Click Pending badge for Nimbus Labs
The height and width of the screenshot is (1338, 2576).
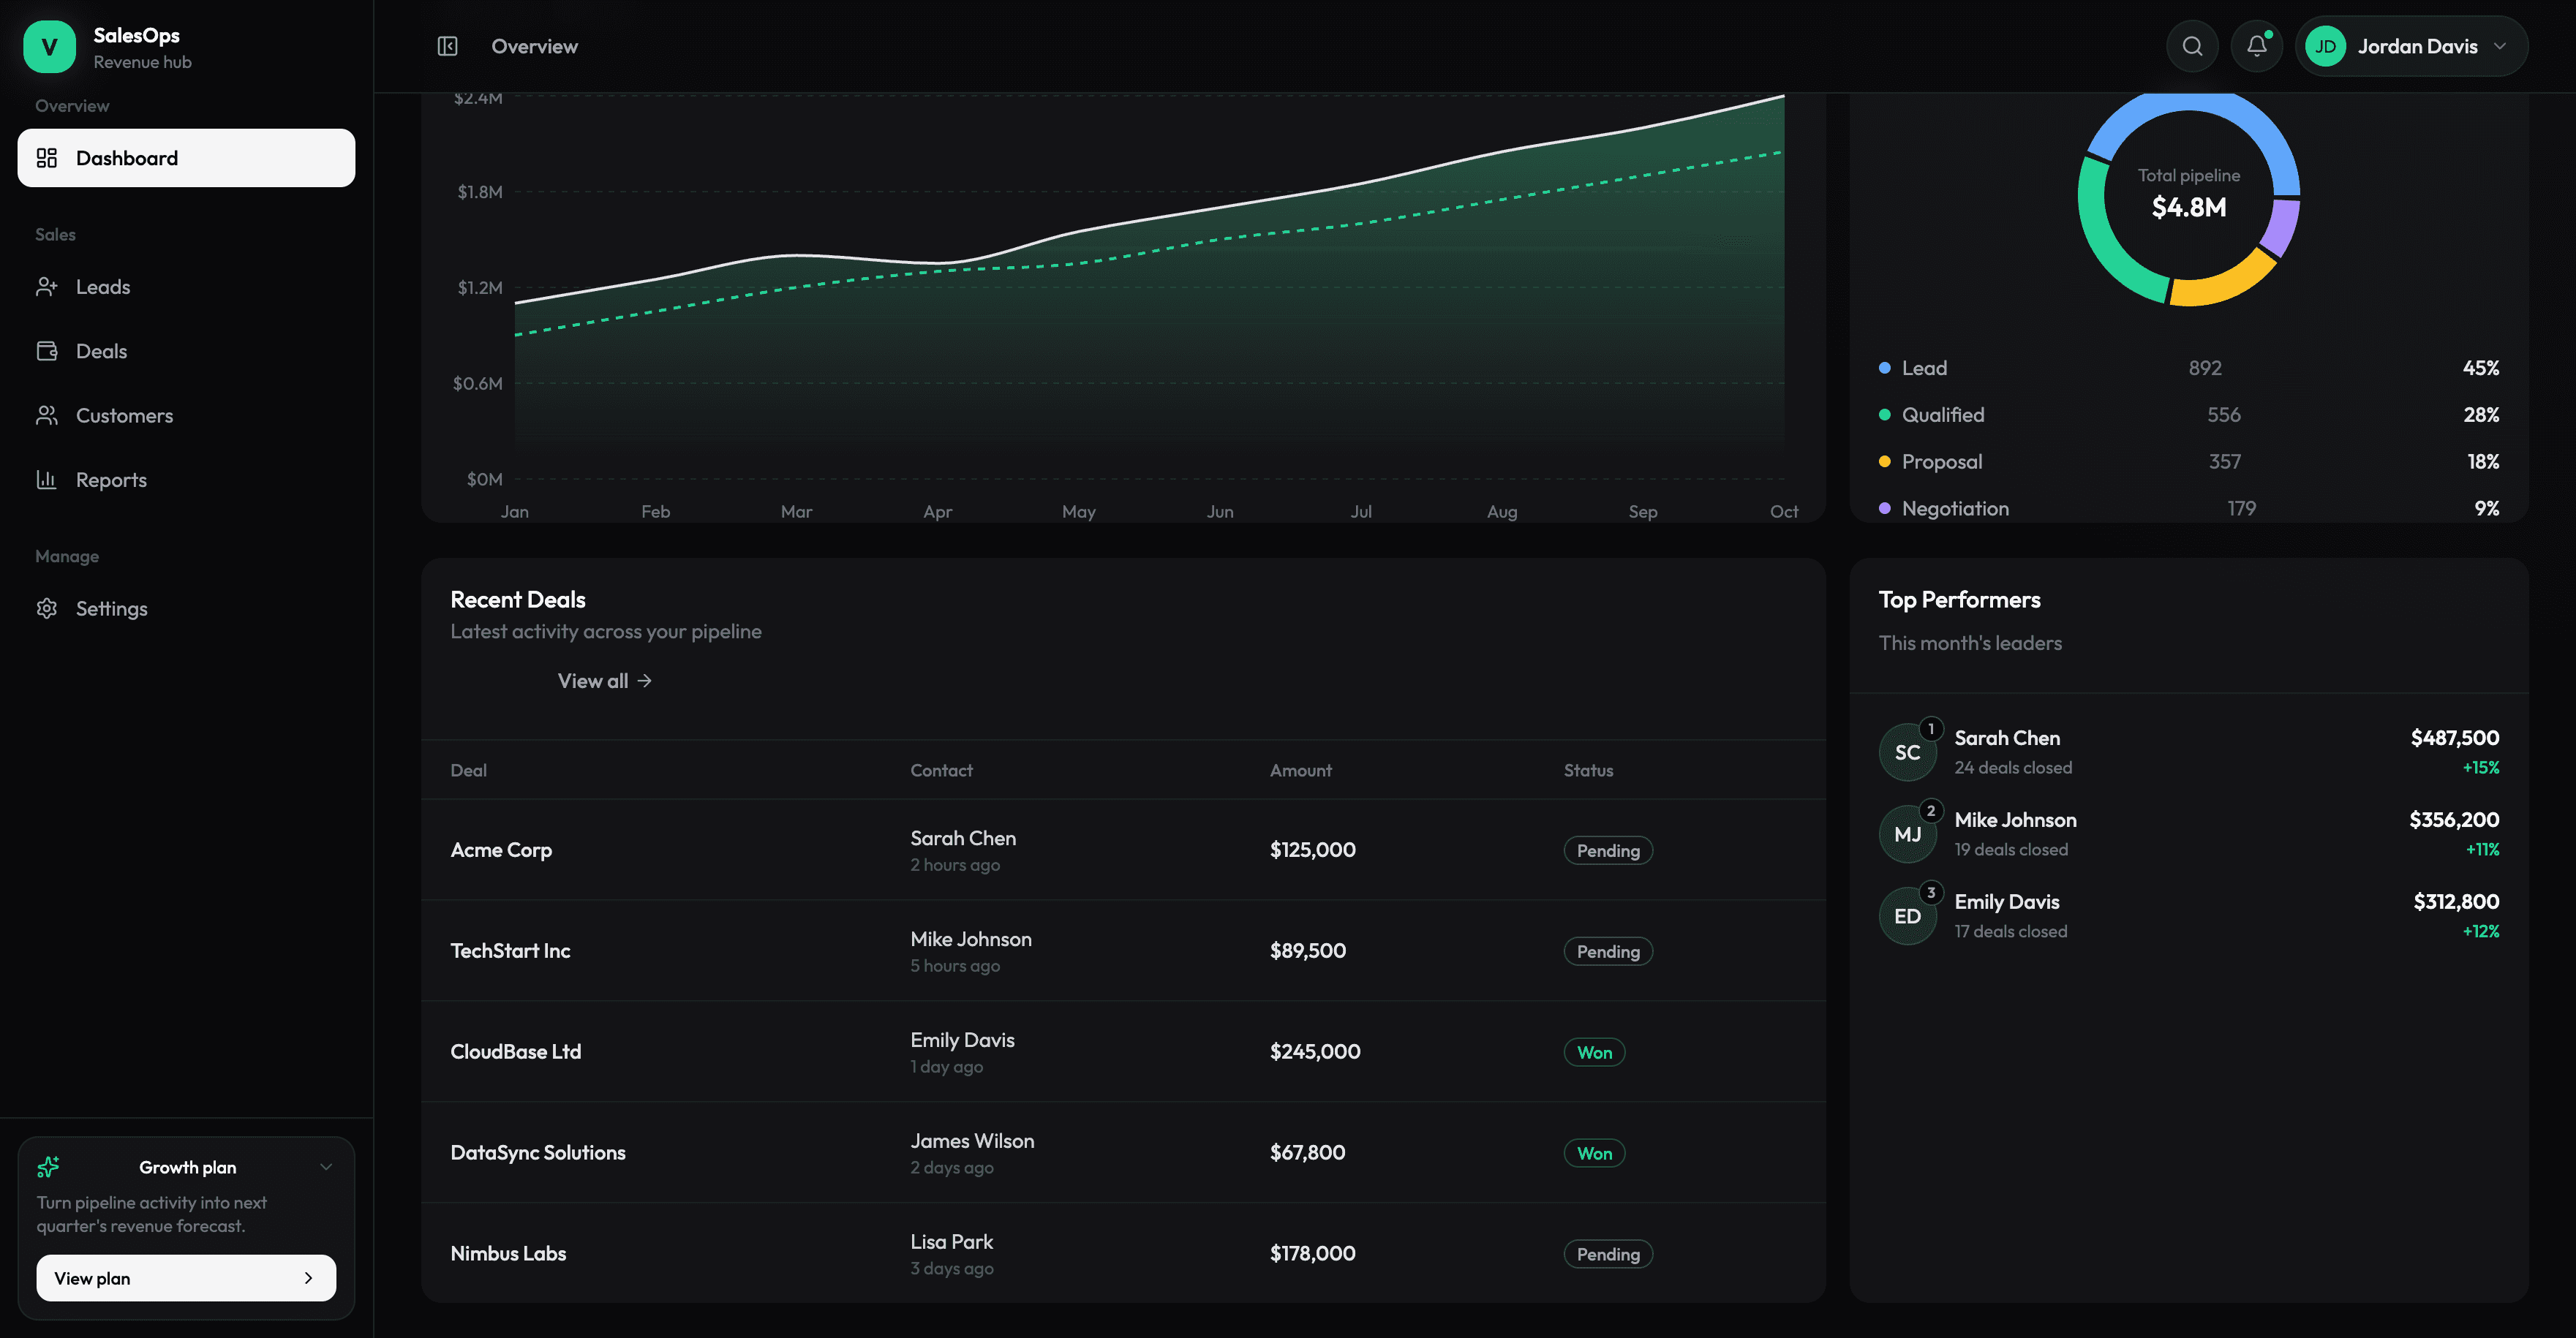(1608, 1254)
